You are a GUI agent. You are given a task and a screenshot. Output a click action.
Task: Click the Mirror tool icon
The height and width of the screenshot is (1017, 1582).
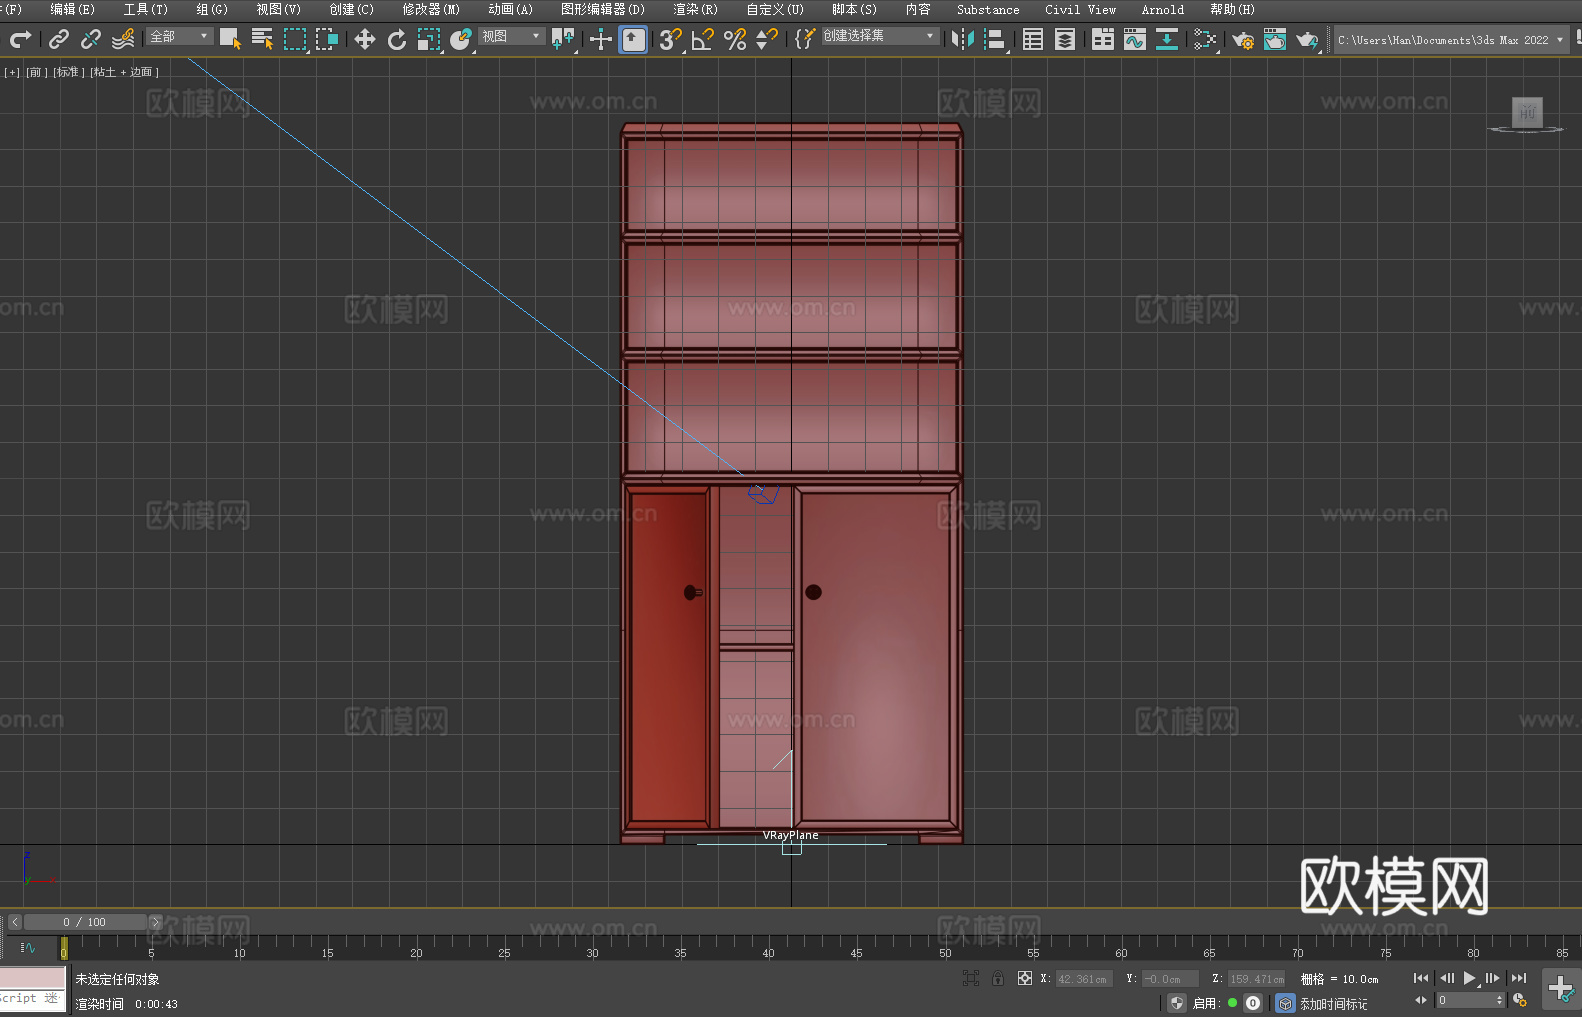(x=963, y=39)
